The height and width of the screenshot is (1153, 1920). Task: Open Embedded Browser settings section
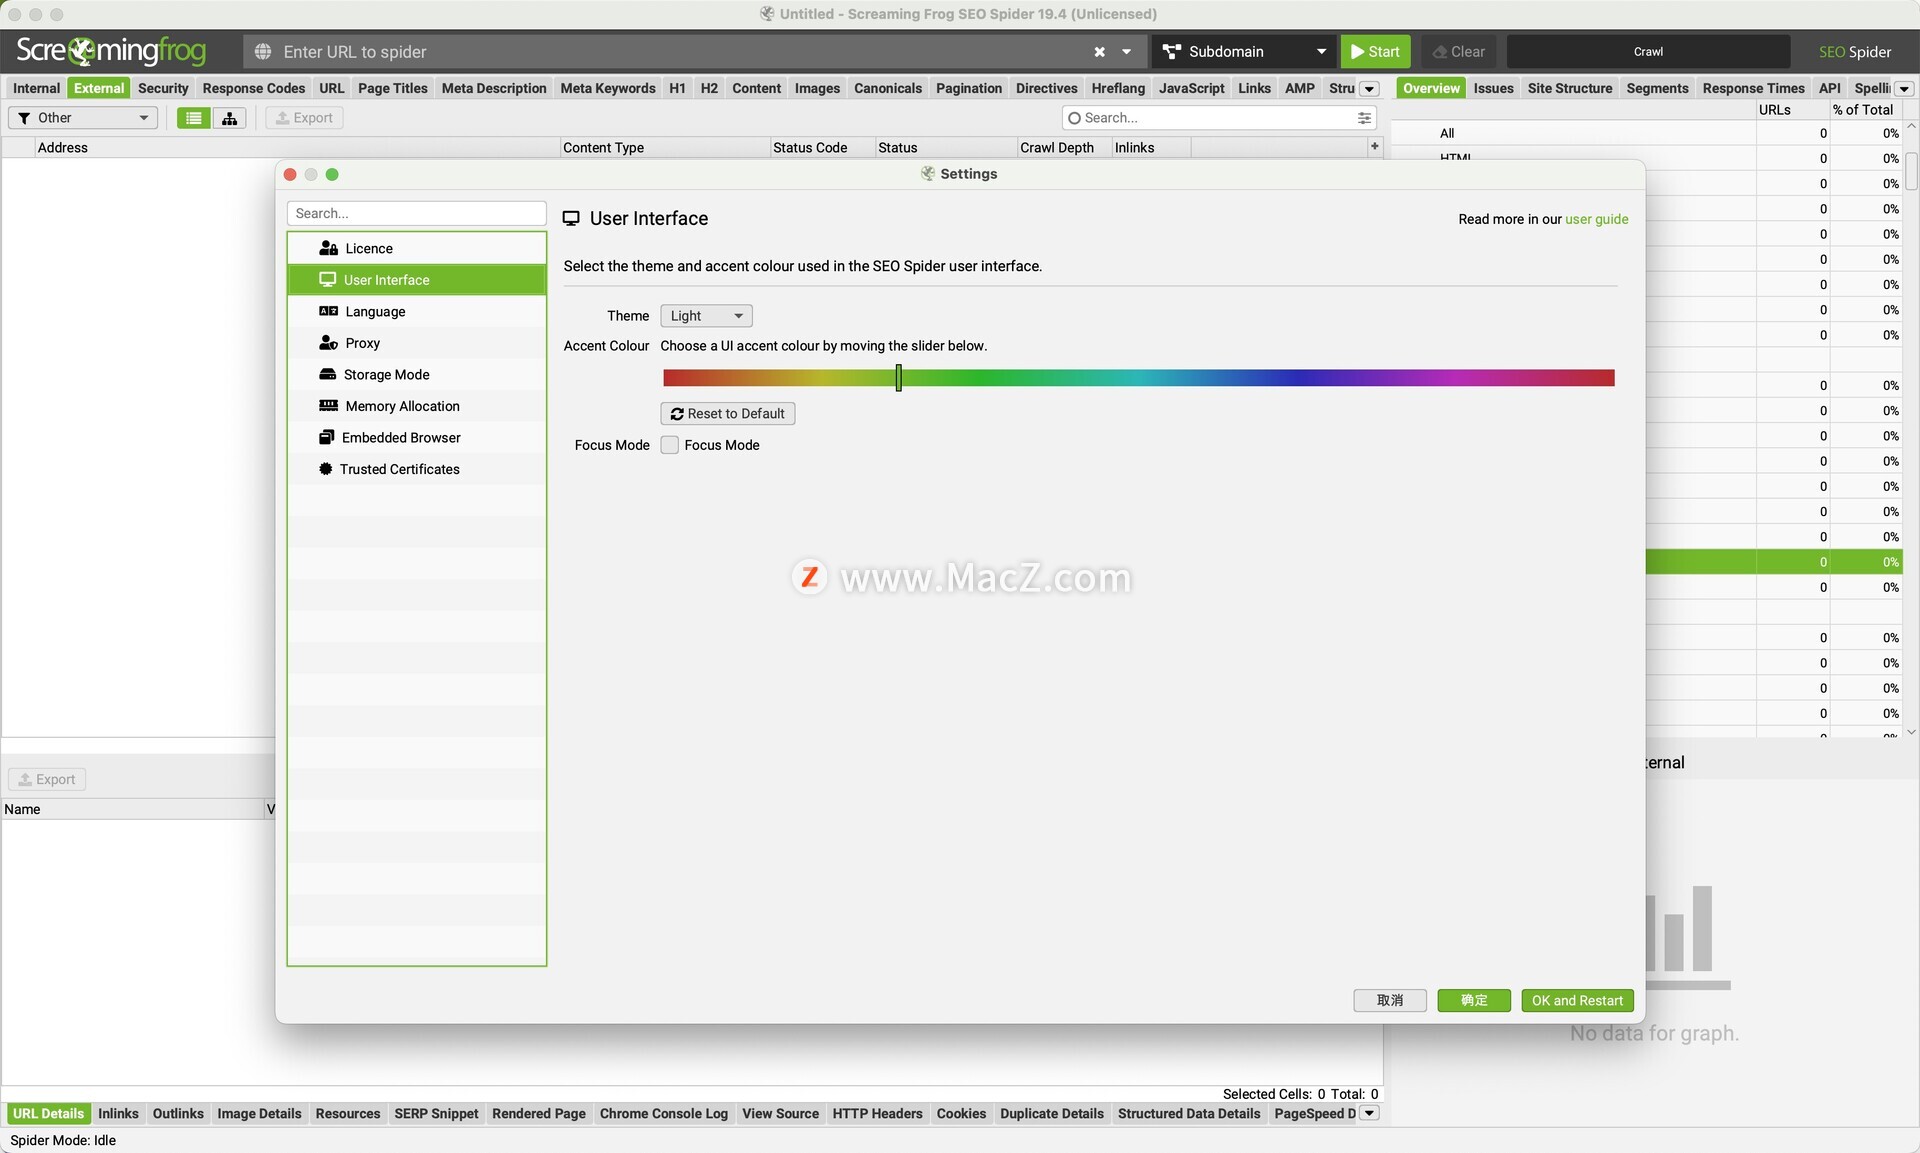pos(416,437)
